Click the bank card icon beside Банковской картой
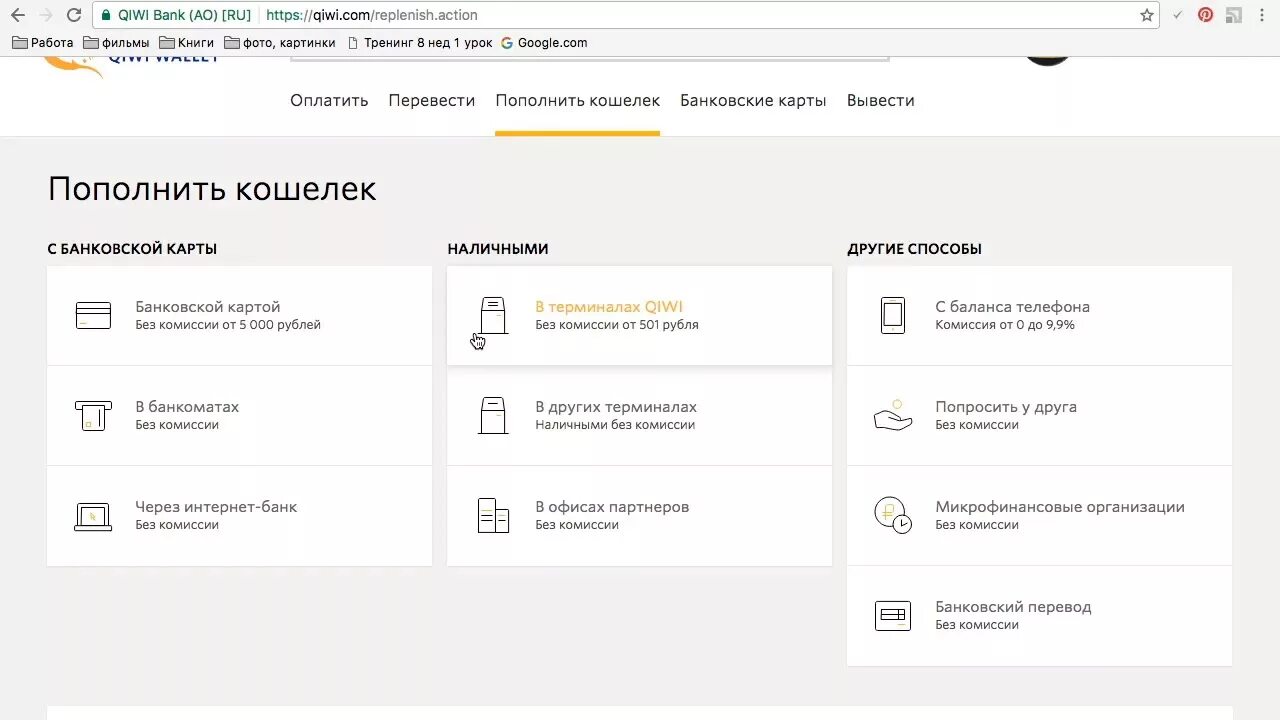Viewport: 1280px width, 720px height. [x=93, y=315]
